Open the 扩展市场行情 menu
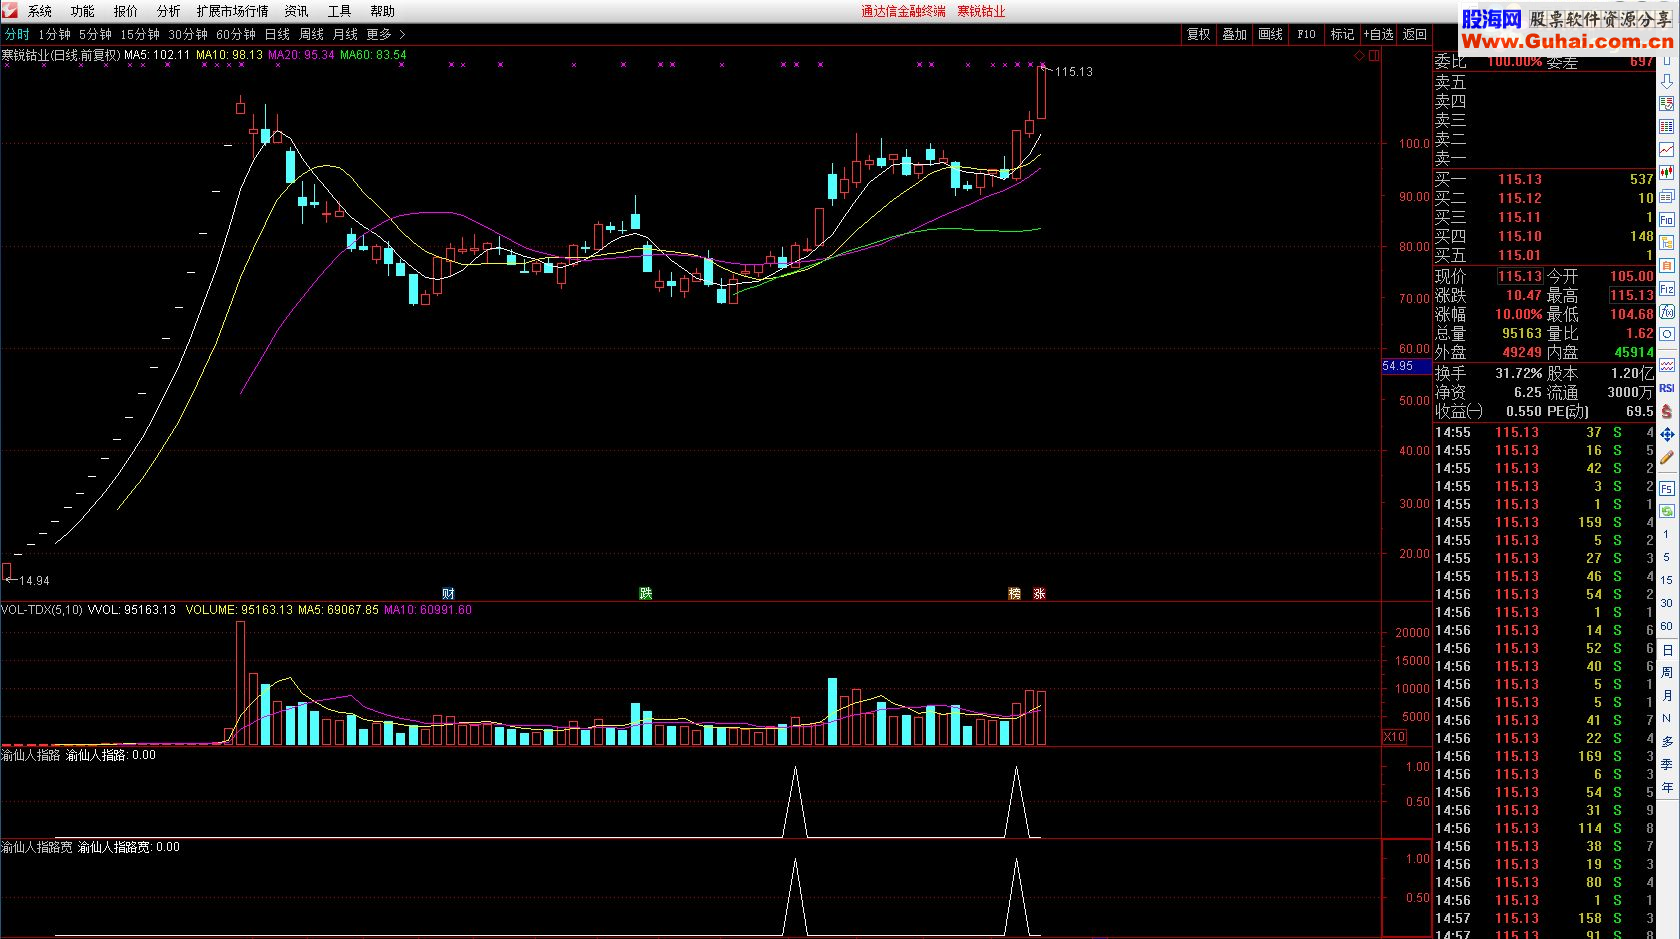This screenshot has height=939, width=1680. point(233,11)
